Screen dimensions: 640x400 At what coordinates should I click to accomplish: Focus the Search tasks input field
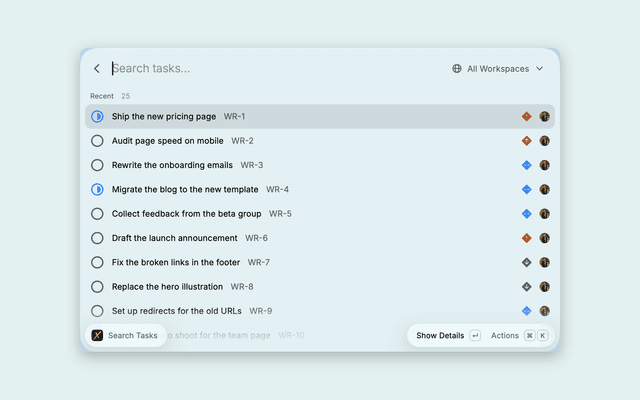point(278,69)
